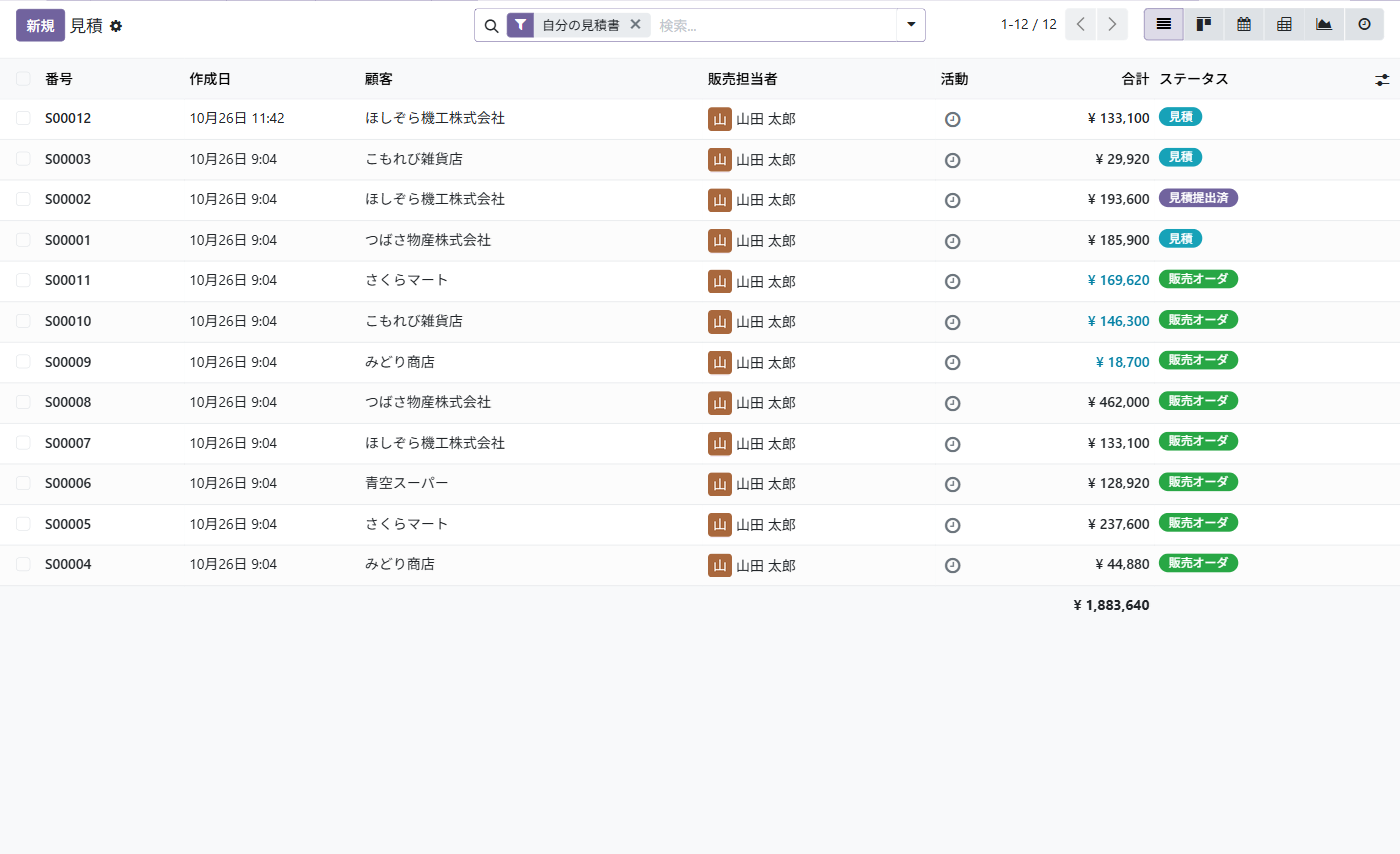This screenshot has width=1400, height=854.
Task: Switch to list view
Action: pos(1164,25)
